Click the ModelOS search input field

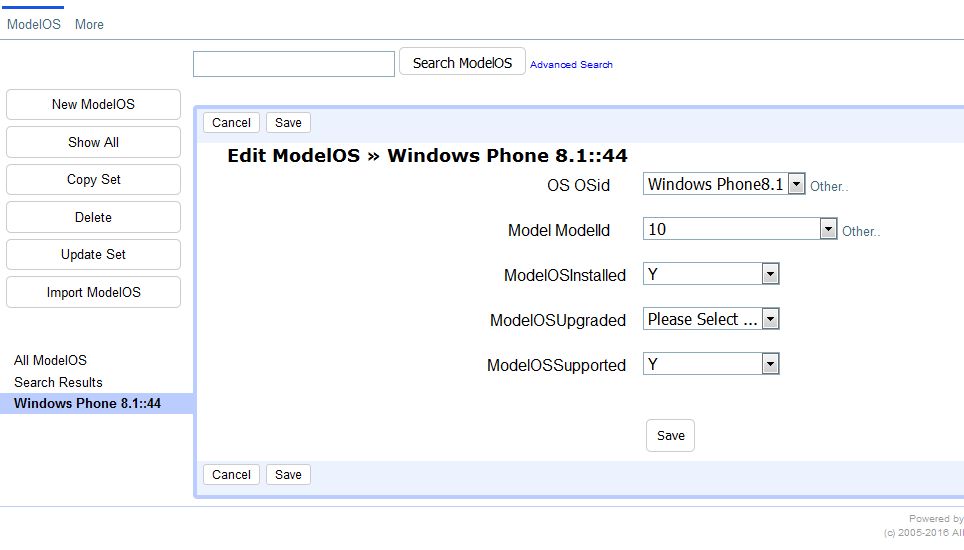[294, 64]
